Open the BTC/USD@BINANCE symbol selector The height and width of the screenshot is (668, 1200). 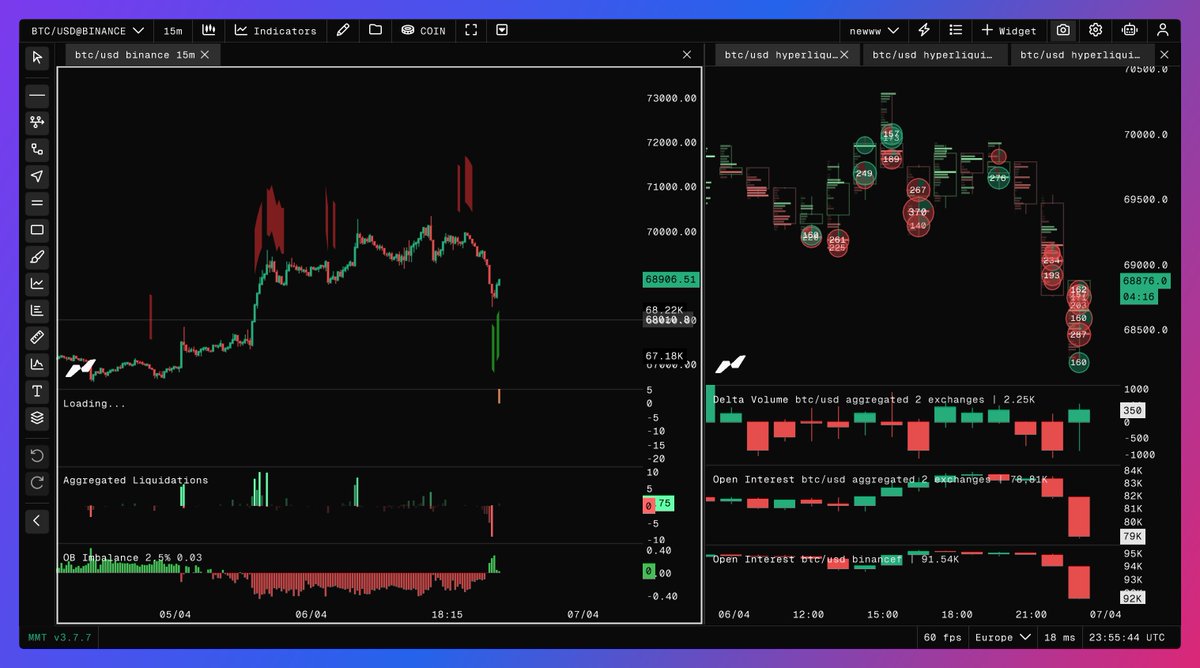pos(87,31)
